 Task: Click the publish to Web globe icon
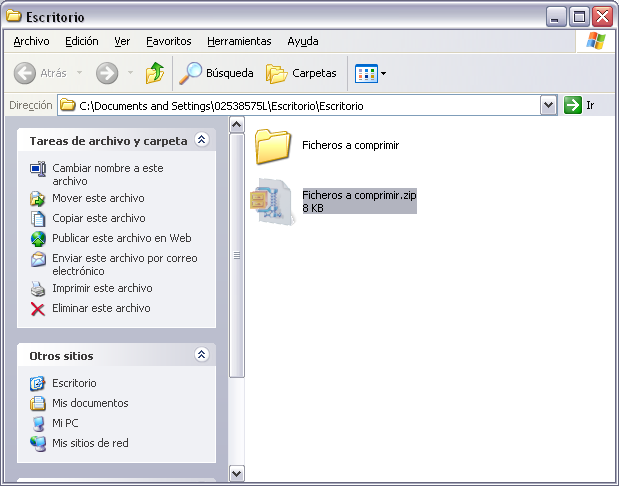tap(38, 239)
